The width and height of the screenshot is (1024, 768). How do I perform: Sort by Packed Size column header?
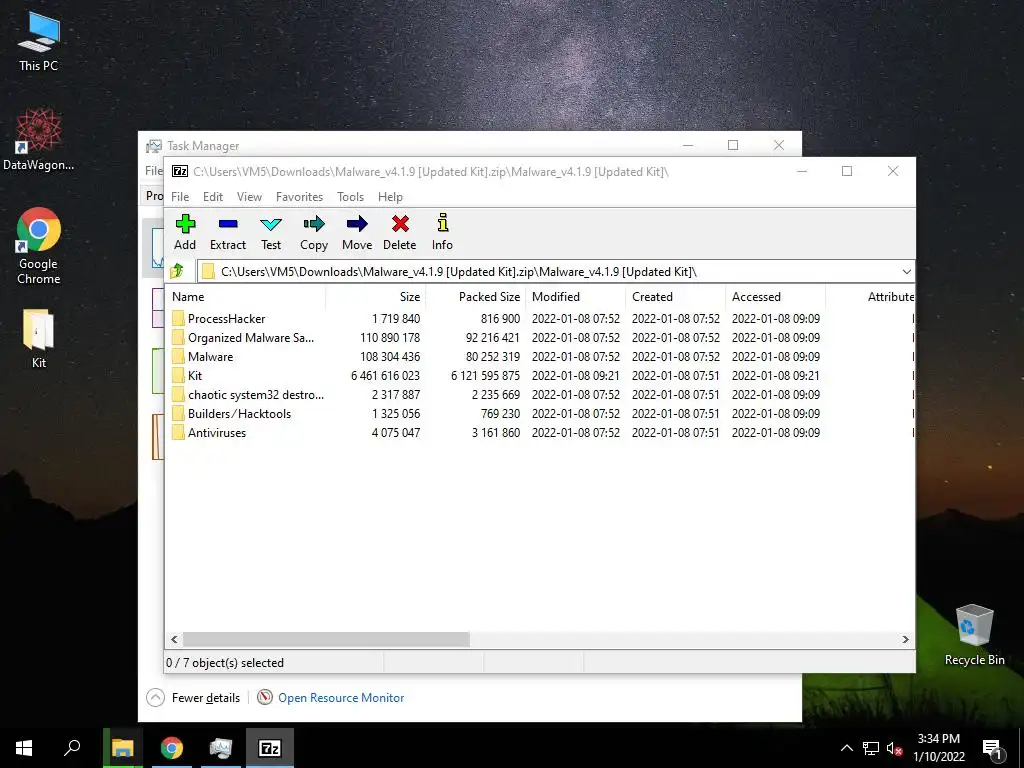click(x=476, y=296)
